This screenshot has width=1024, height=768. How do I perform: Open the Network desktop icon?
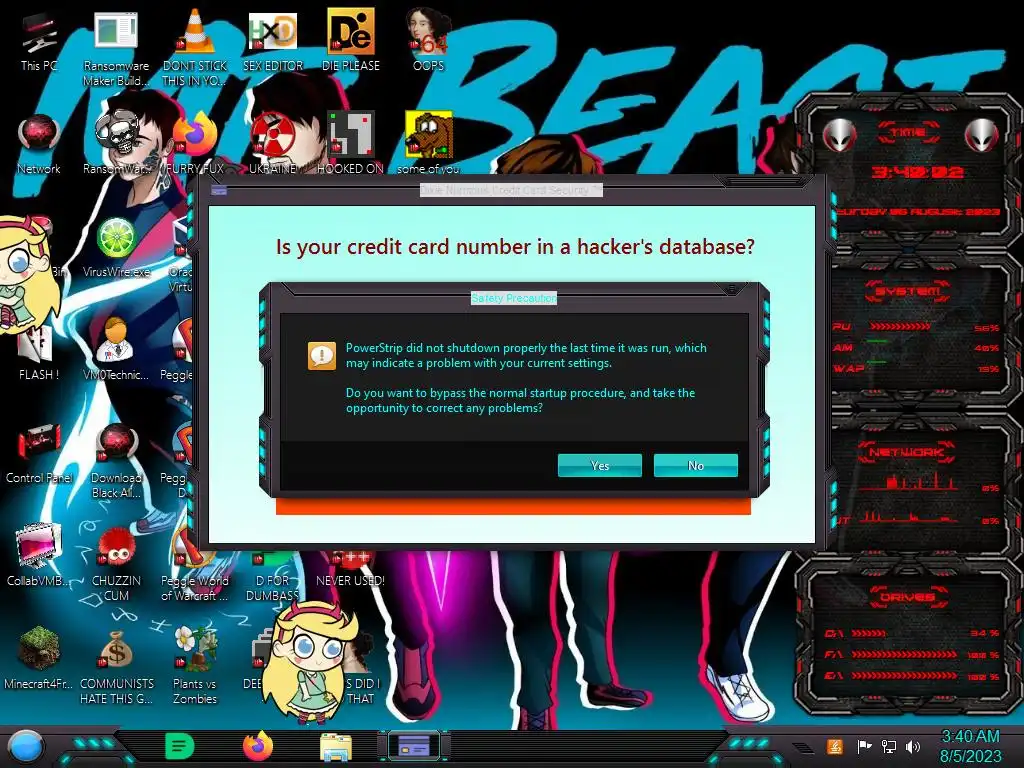point(39,145)
